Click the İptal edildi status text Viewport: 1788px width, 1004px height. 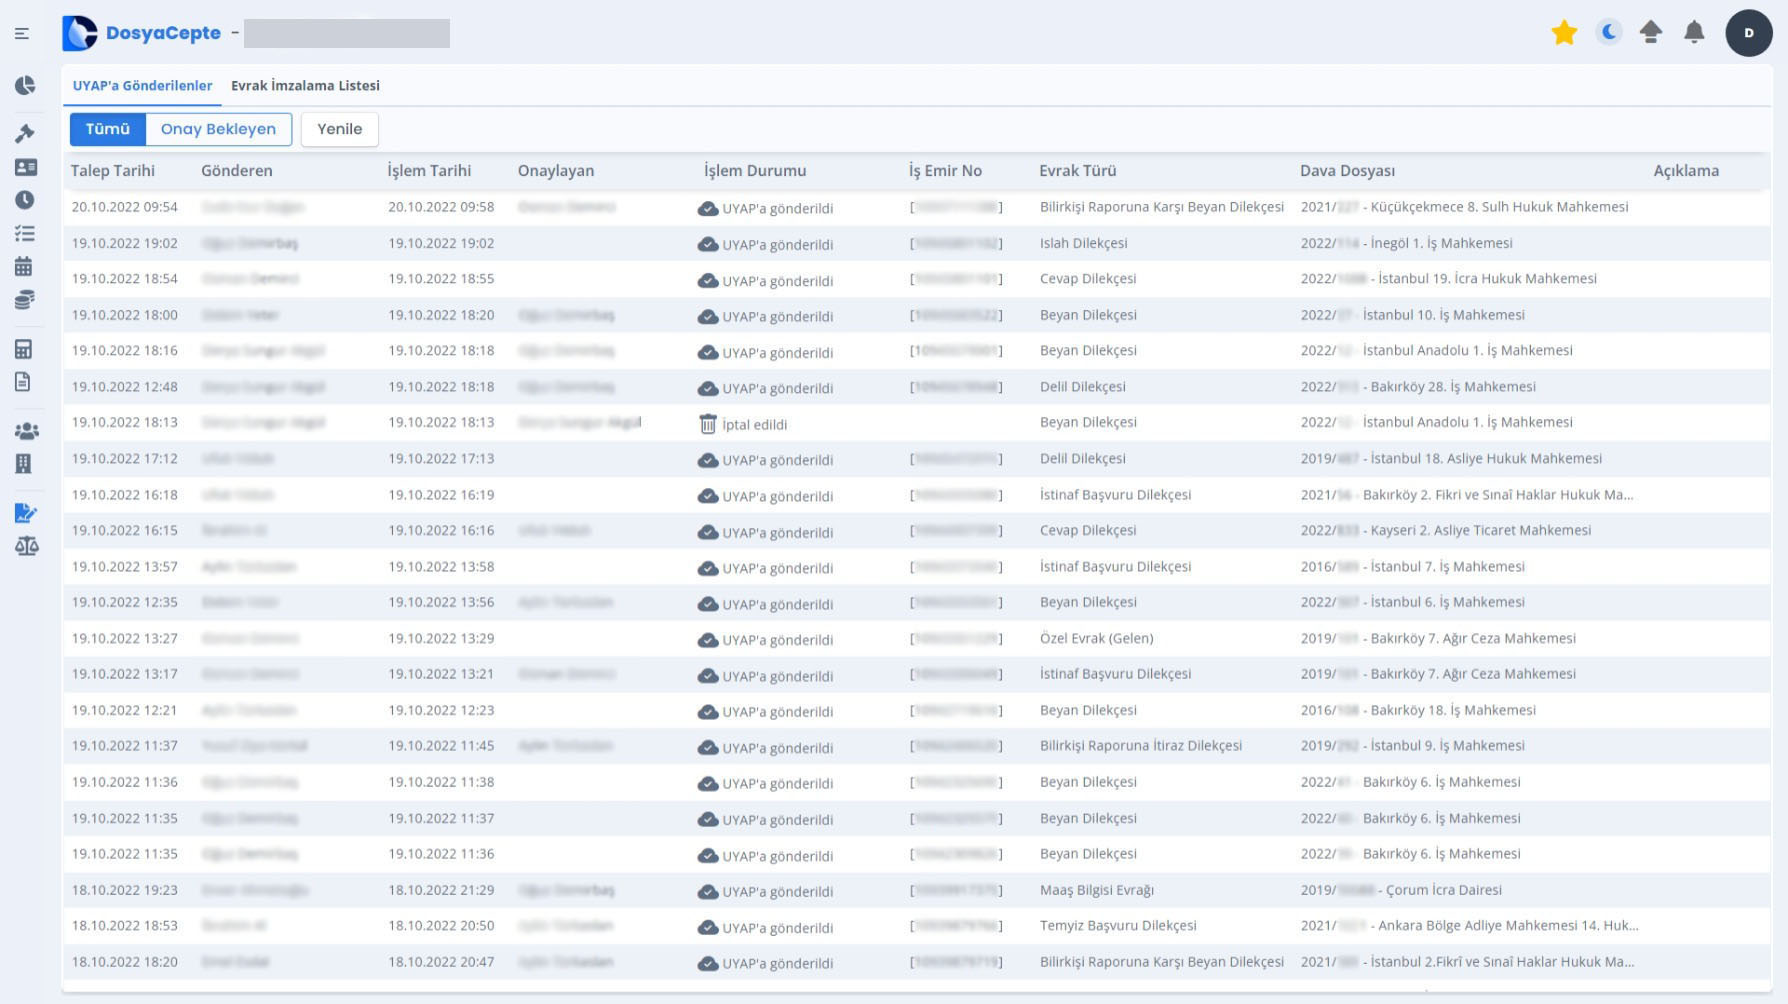pos(755,425)
